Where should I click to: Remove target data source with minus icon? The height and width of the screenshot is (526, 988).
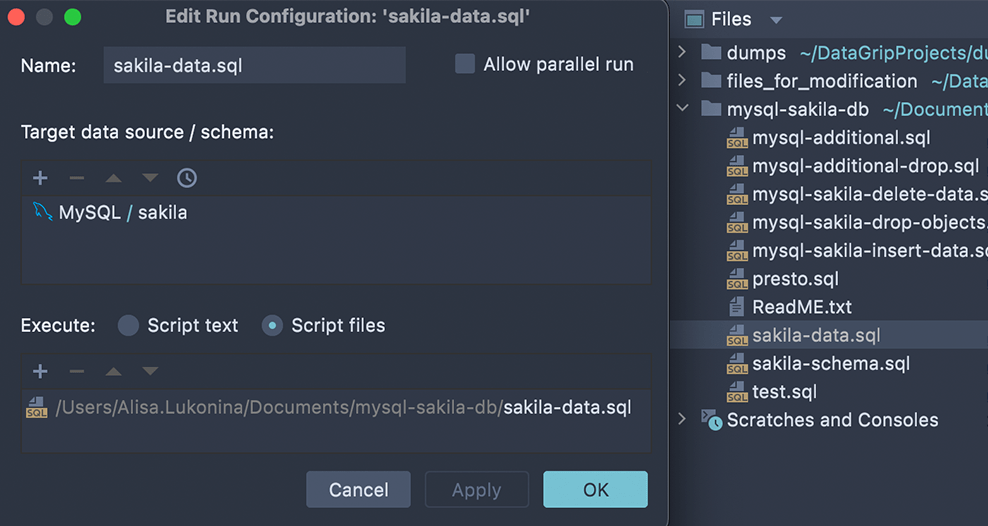(77, 178)
